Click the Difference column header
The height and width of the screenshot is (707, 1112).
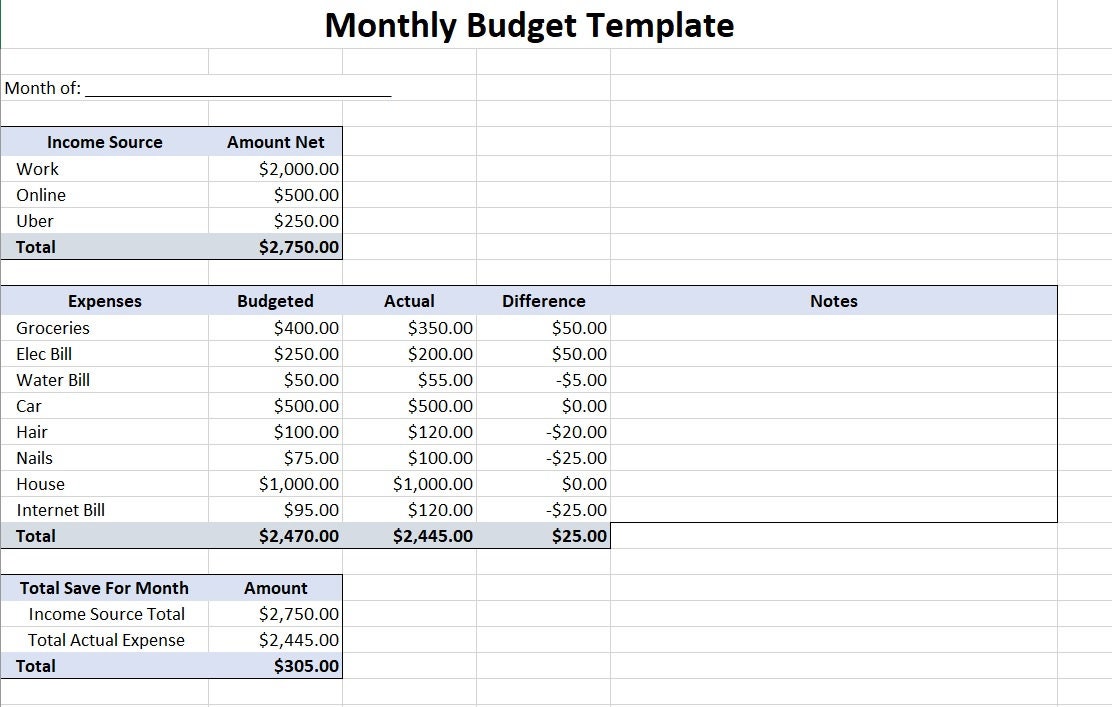point(543,301)
